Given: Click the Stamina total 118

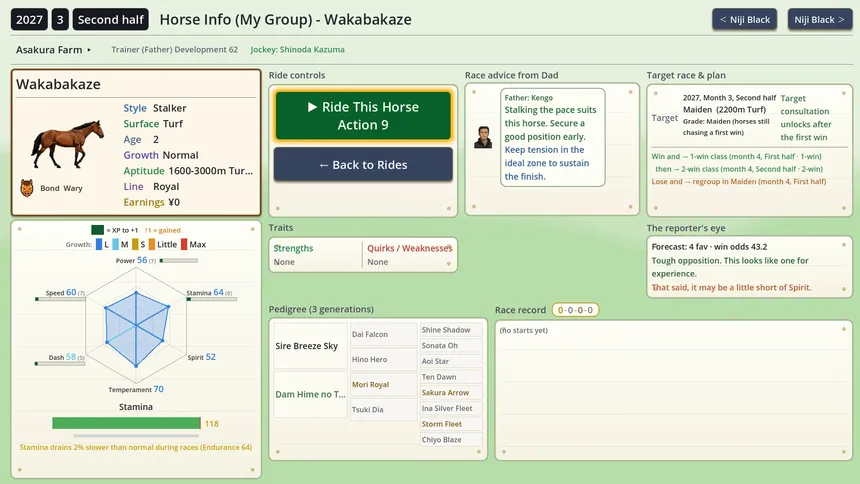Looking at the screenshot, I should [x=212, y=424].
